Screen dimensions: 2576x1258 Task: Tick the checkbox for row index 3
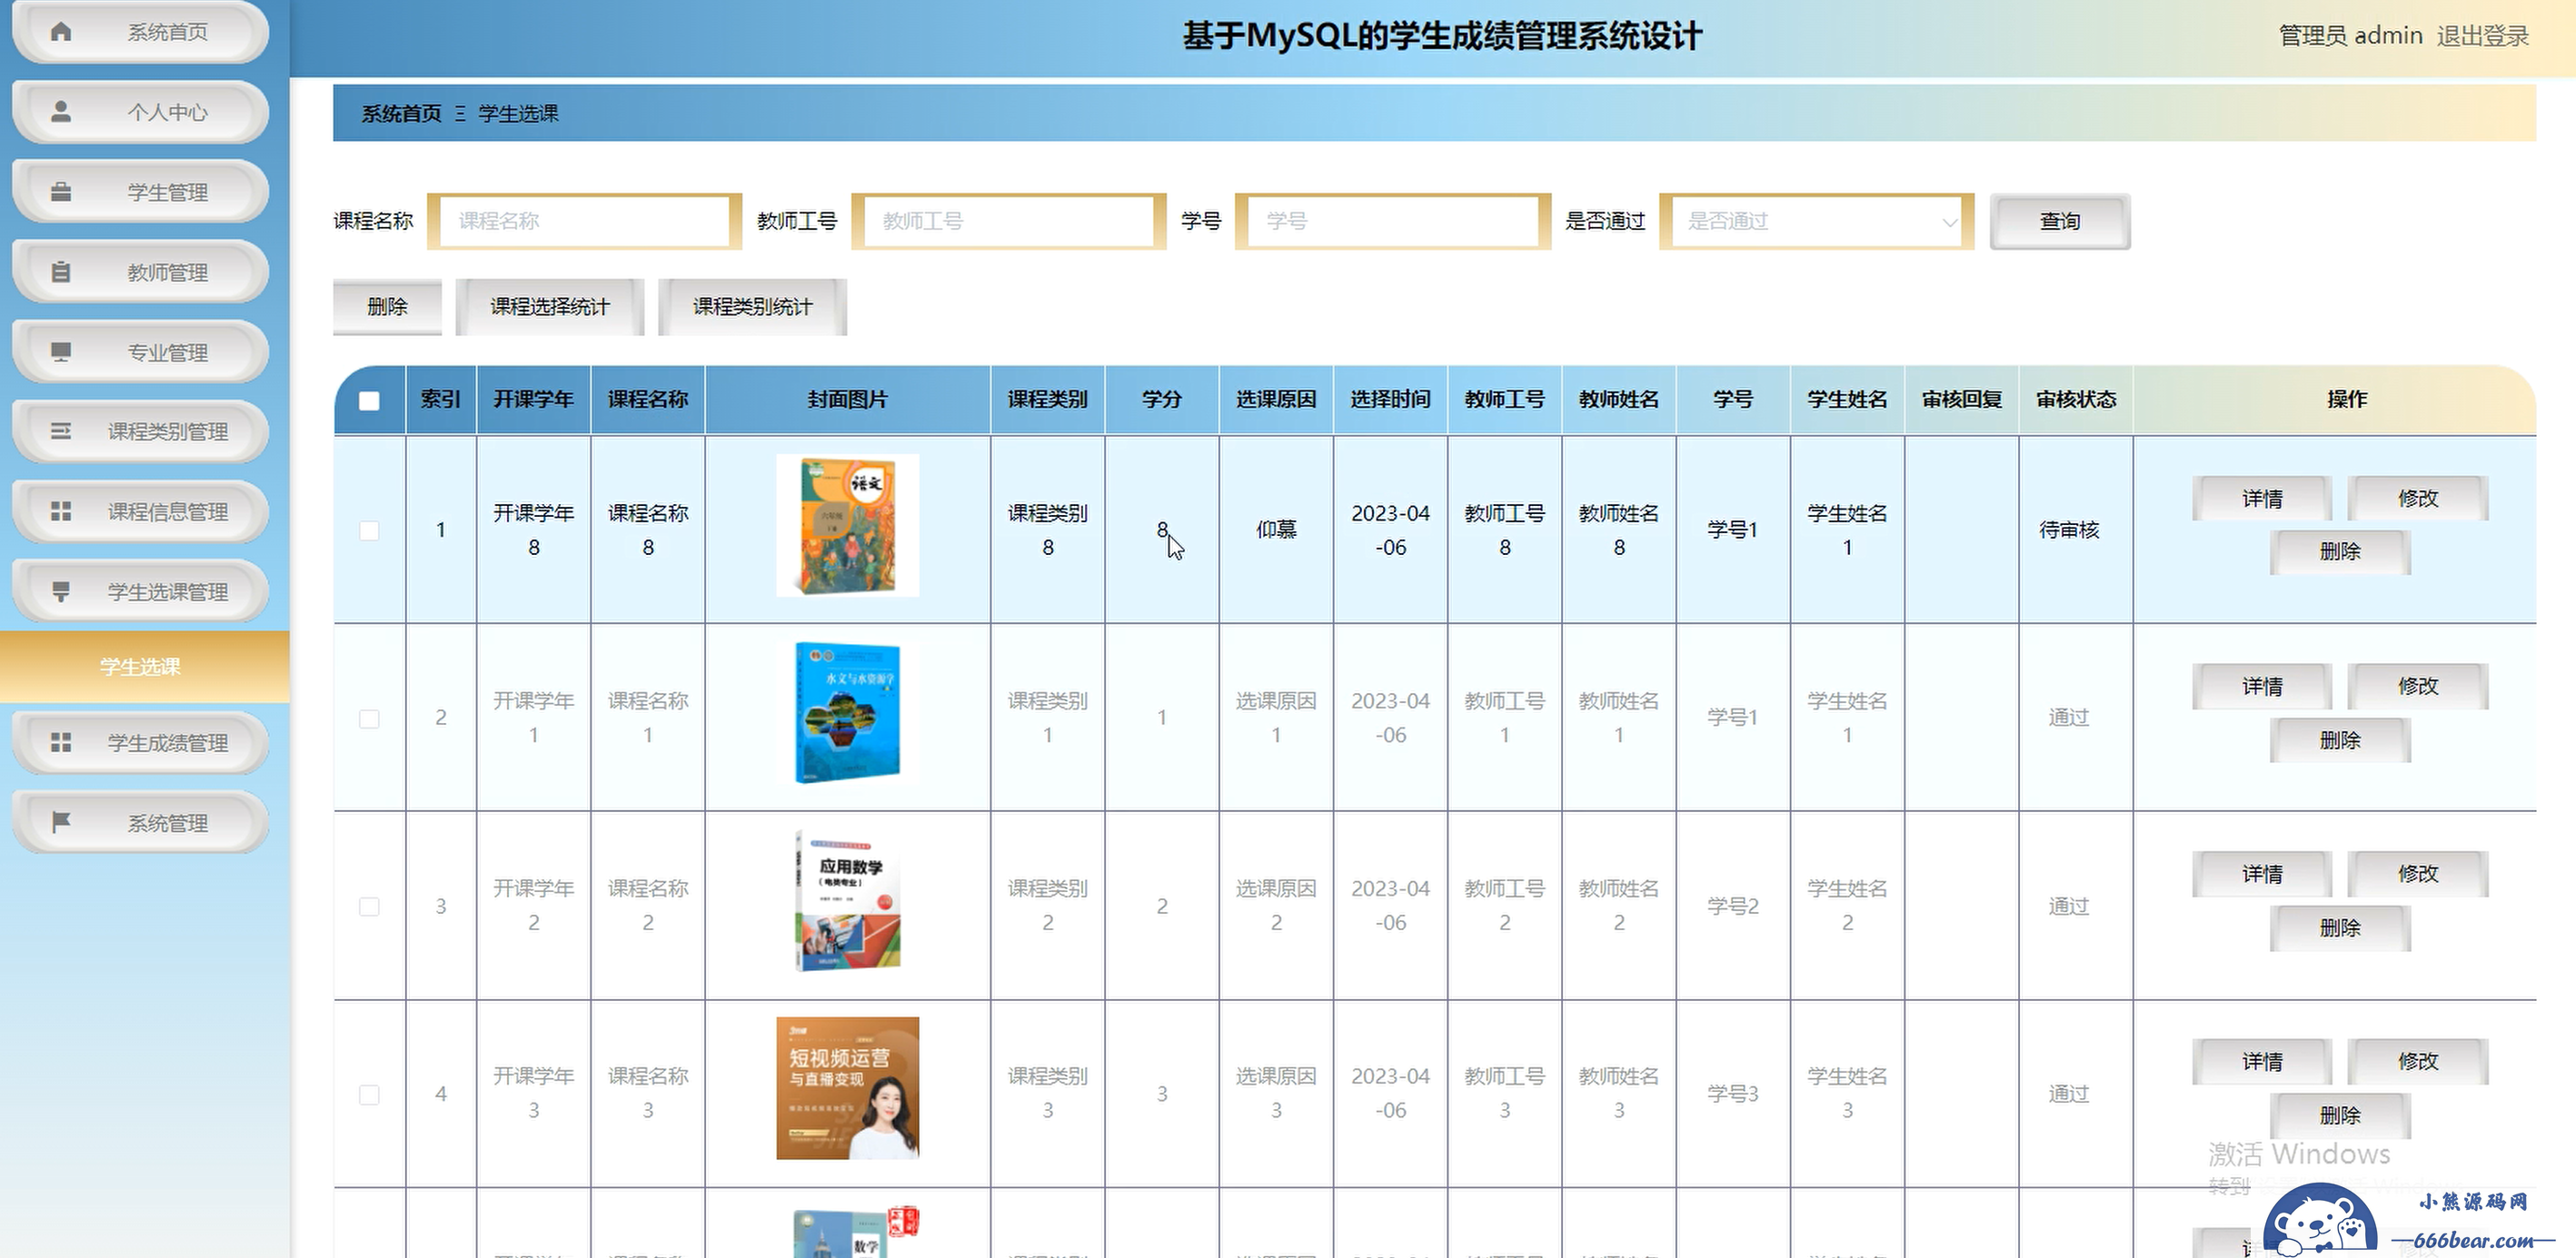point(369,906)
